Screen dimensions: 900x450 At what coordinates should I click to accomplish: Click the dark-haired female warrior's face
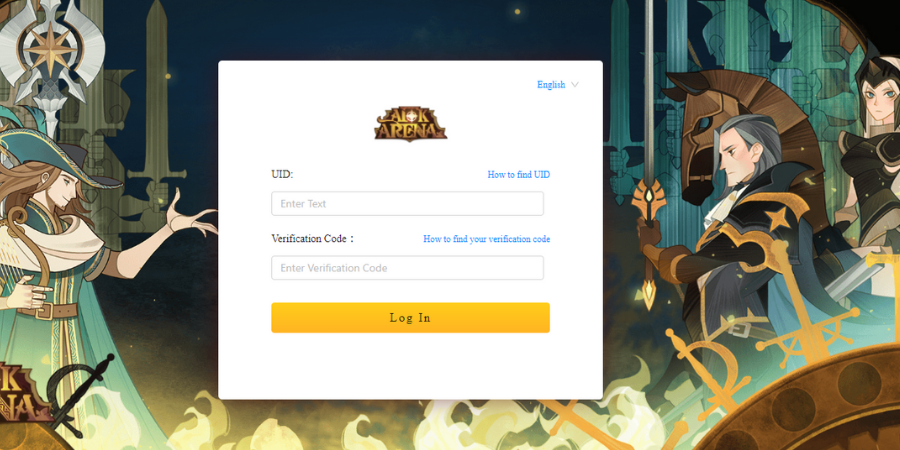879,99
